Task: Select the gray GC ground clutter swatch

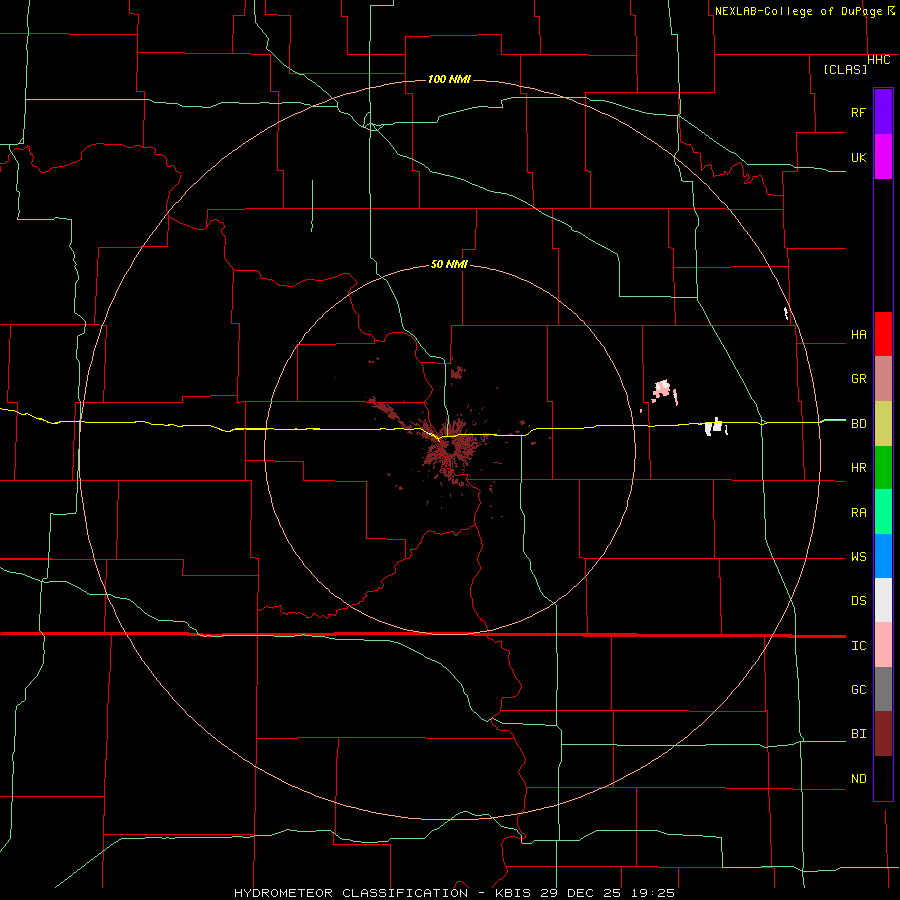Action: [883, 689]
